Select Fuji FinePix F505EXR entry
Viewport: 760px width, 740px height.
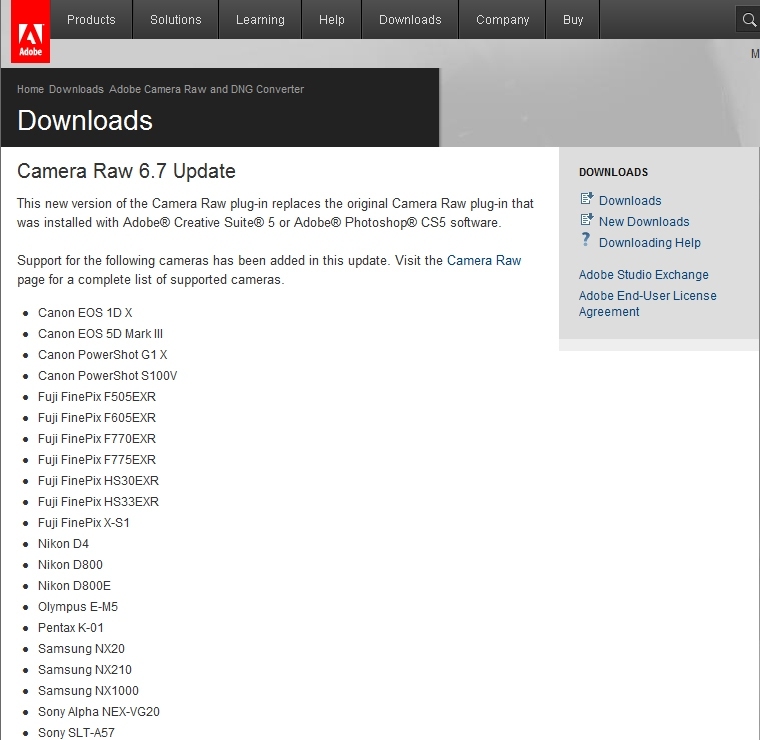point(97,397)
